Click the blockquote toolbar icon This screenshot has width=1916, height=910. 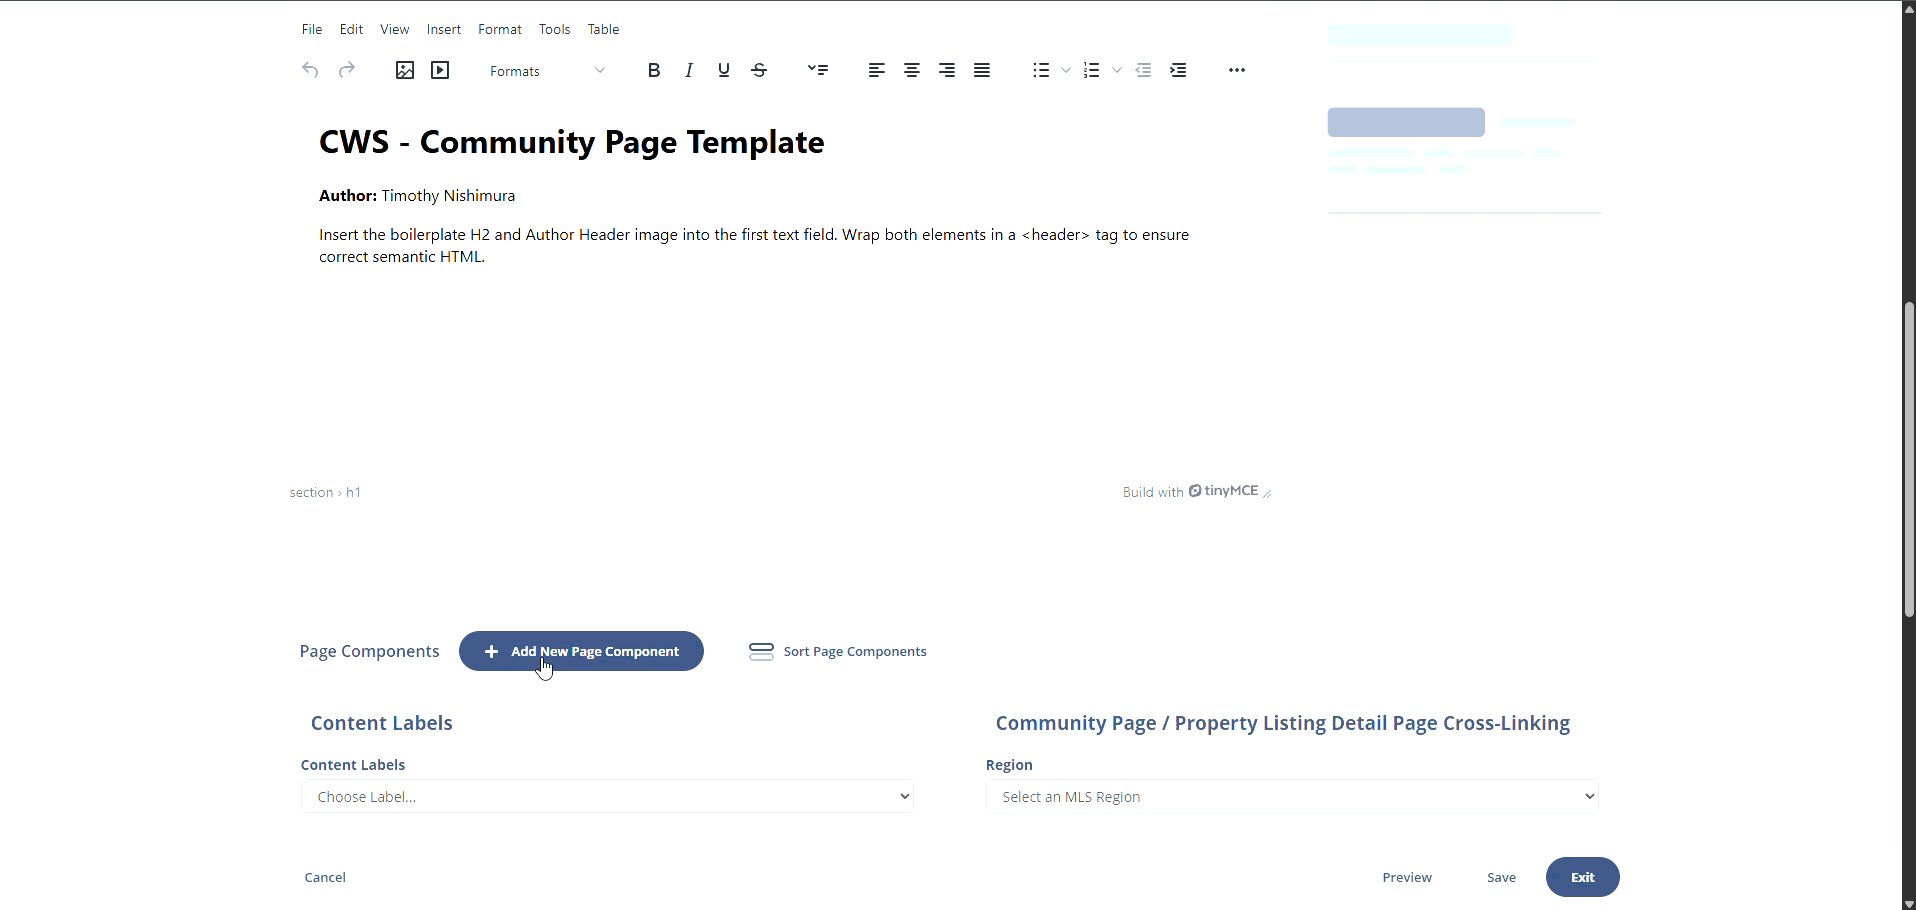tap(819, 70)
